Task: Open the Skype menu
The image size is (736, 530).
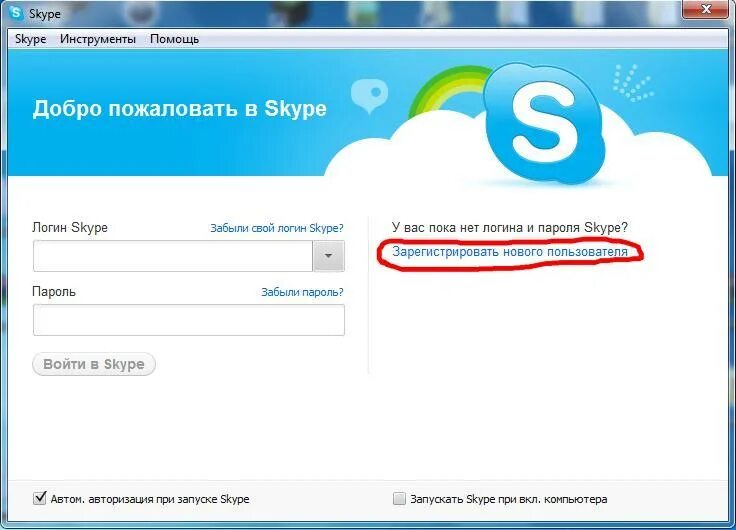Action: point(31,39)
